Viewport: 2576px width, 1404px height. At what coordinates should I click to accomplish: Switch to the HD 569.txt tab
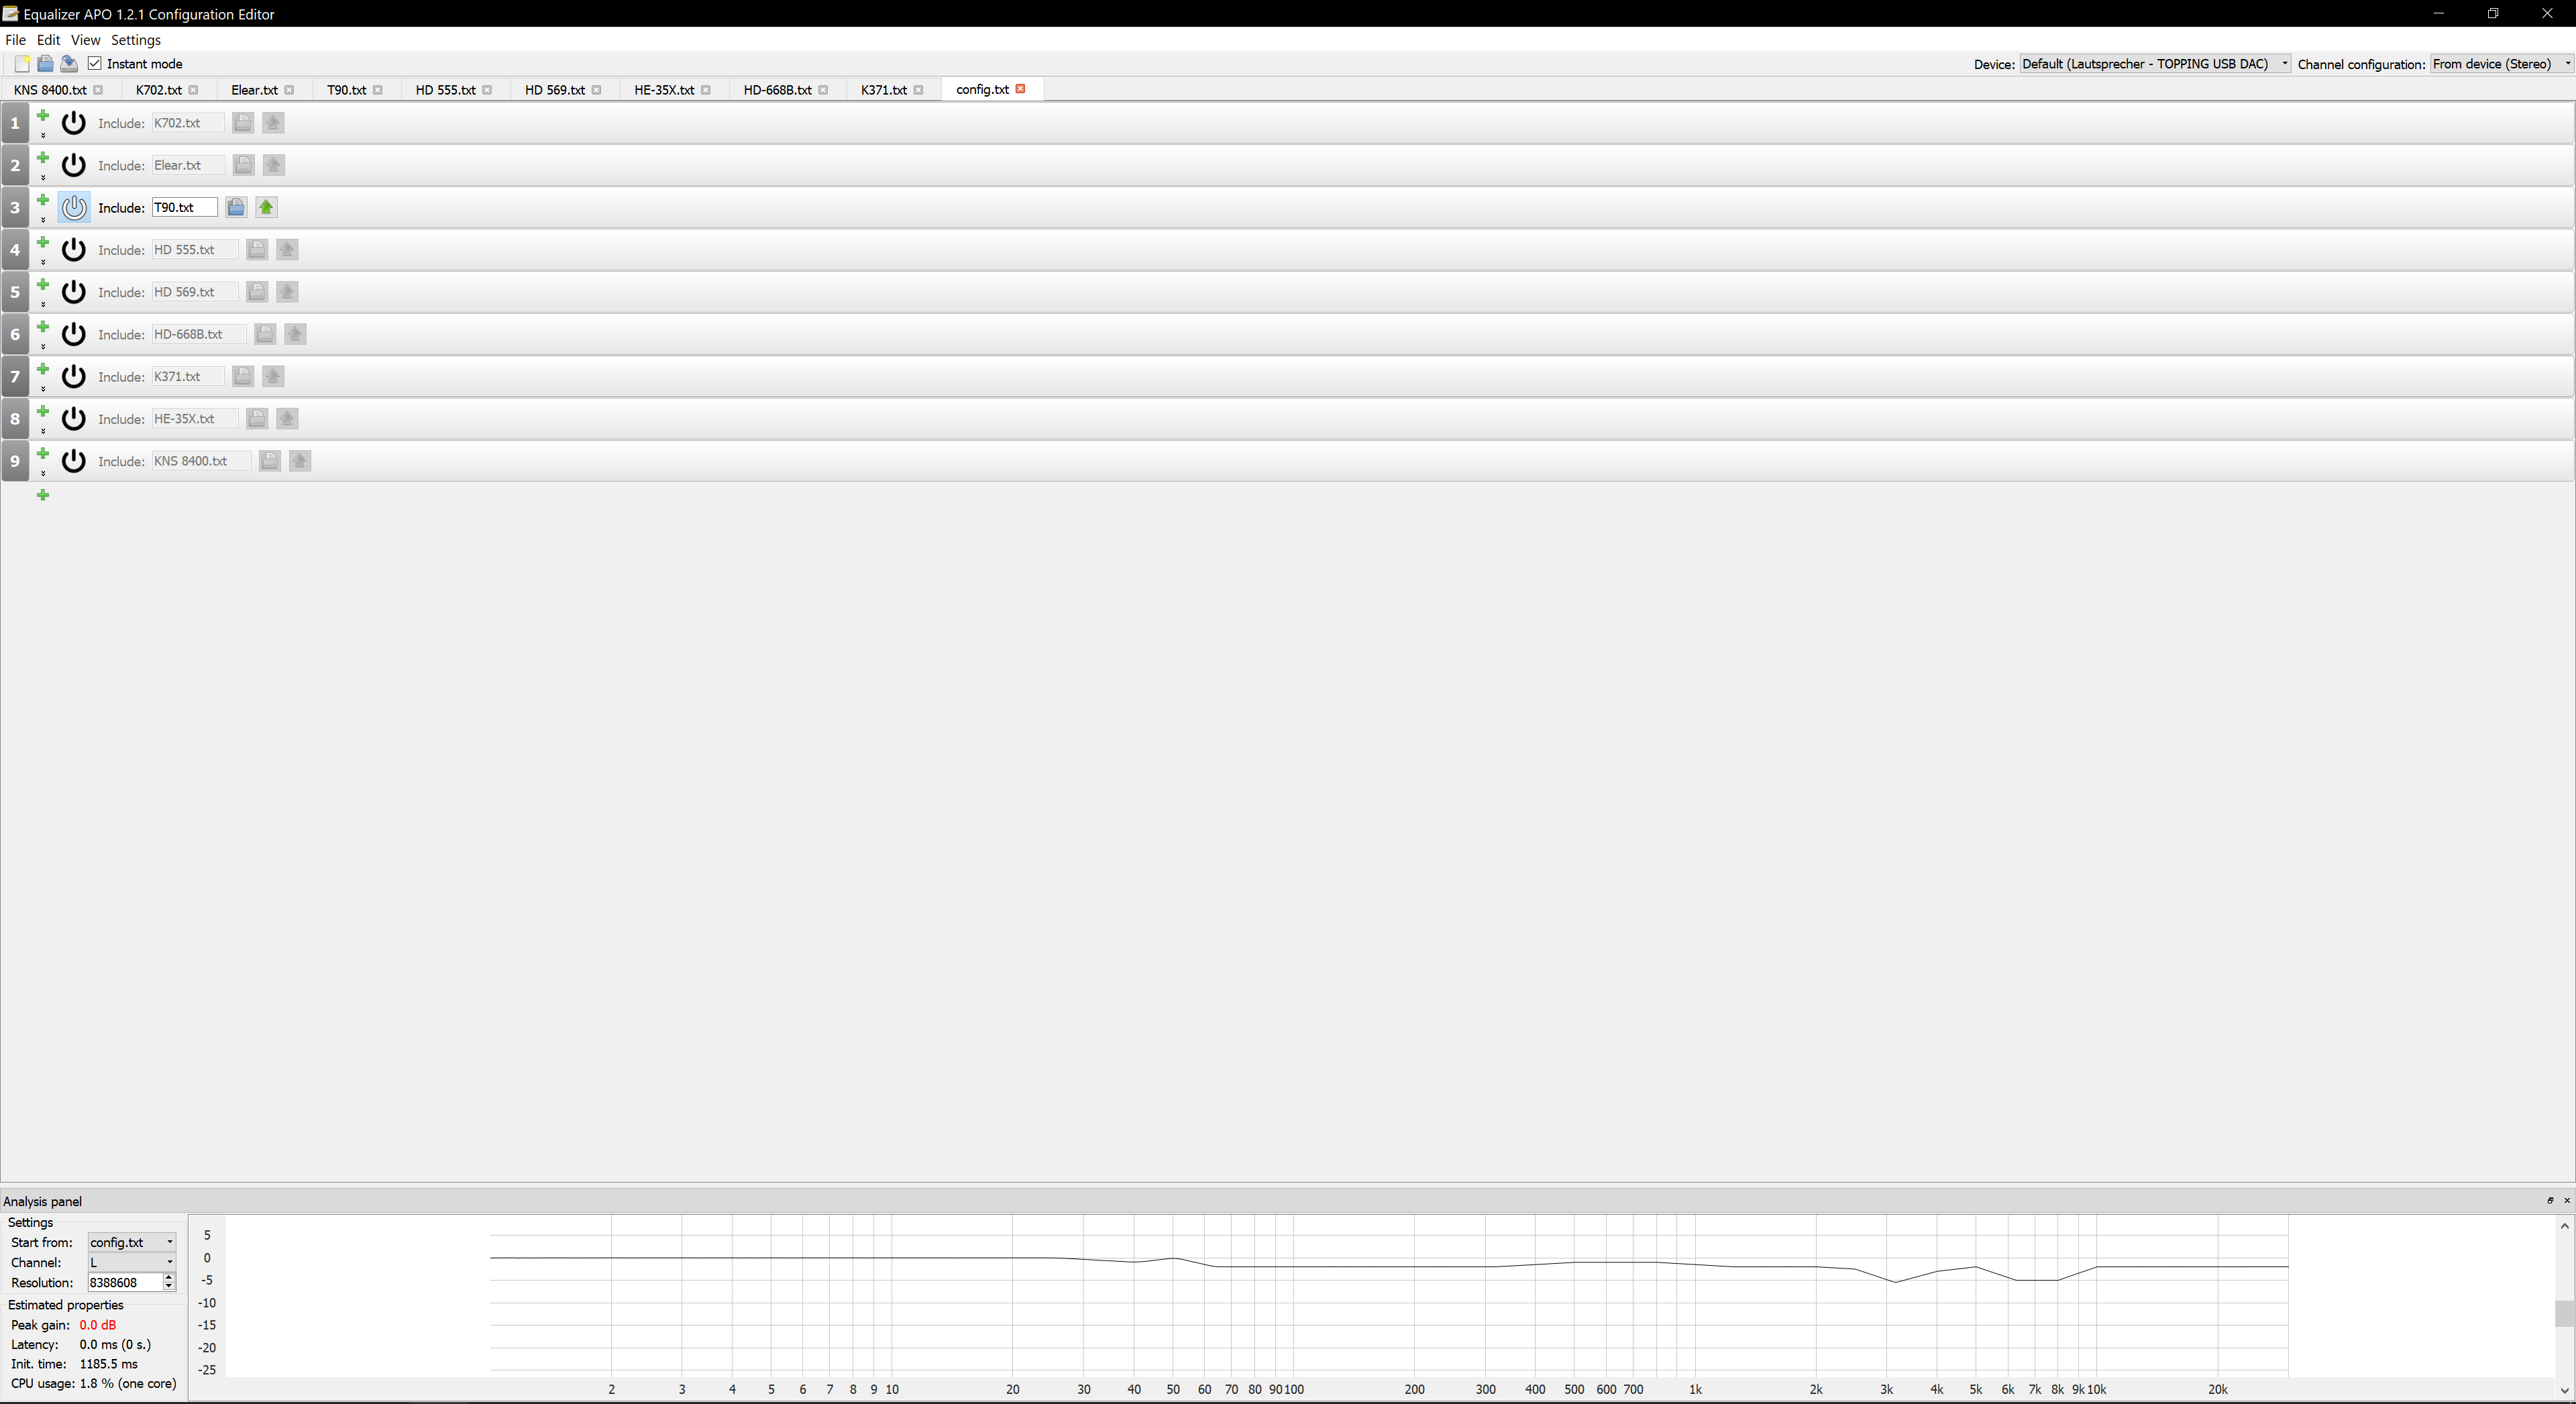click(554, 90)
